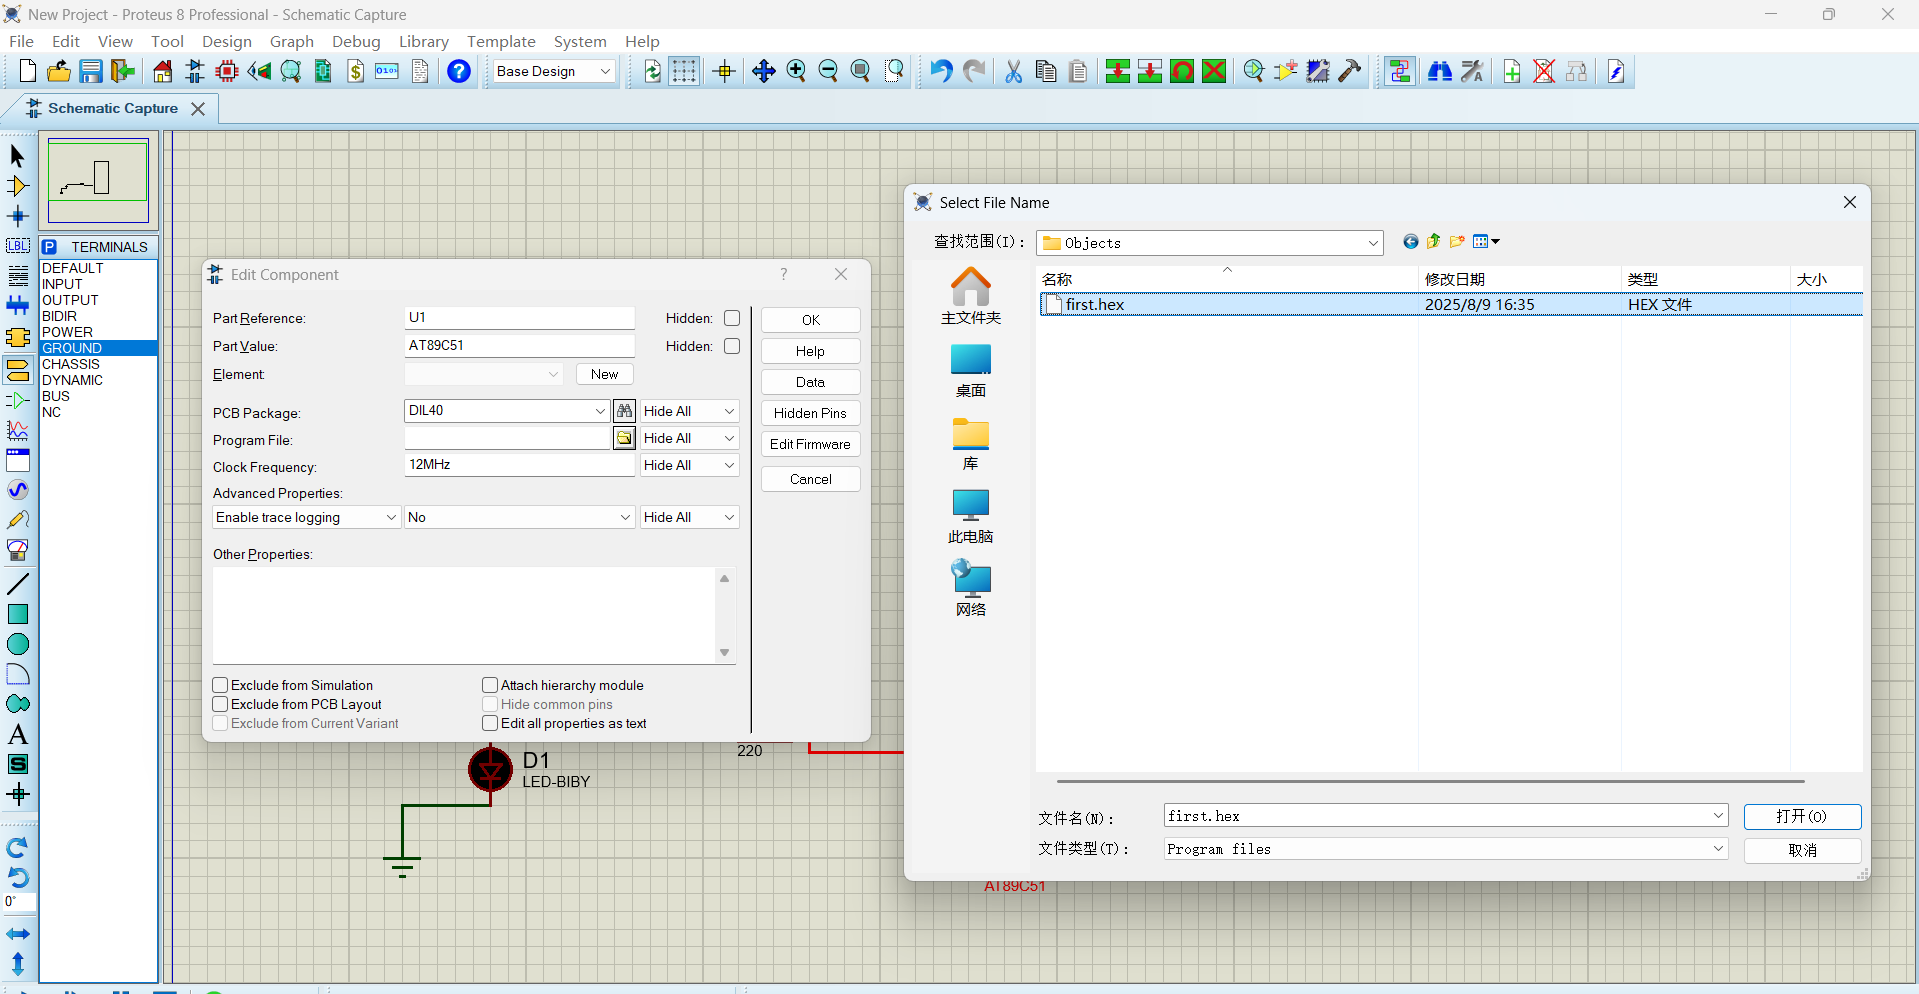The width and height of the screenshot is (1919, 994).
Task: Open Objects folder location dropdown
Action: (1210, 243)
